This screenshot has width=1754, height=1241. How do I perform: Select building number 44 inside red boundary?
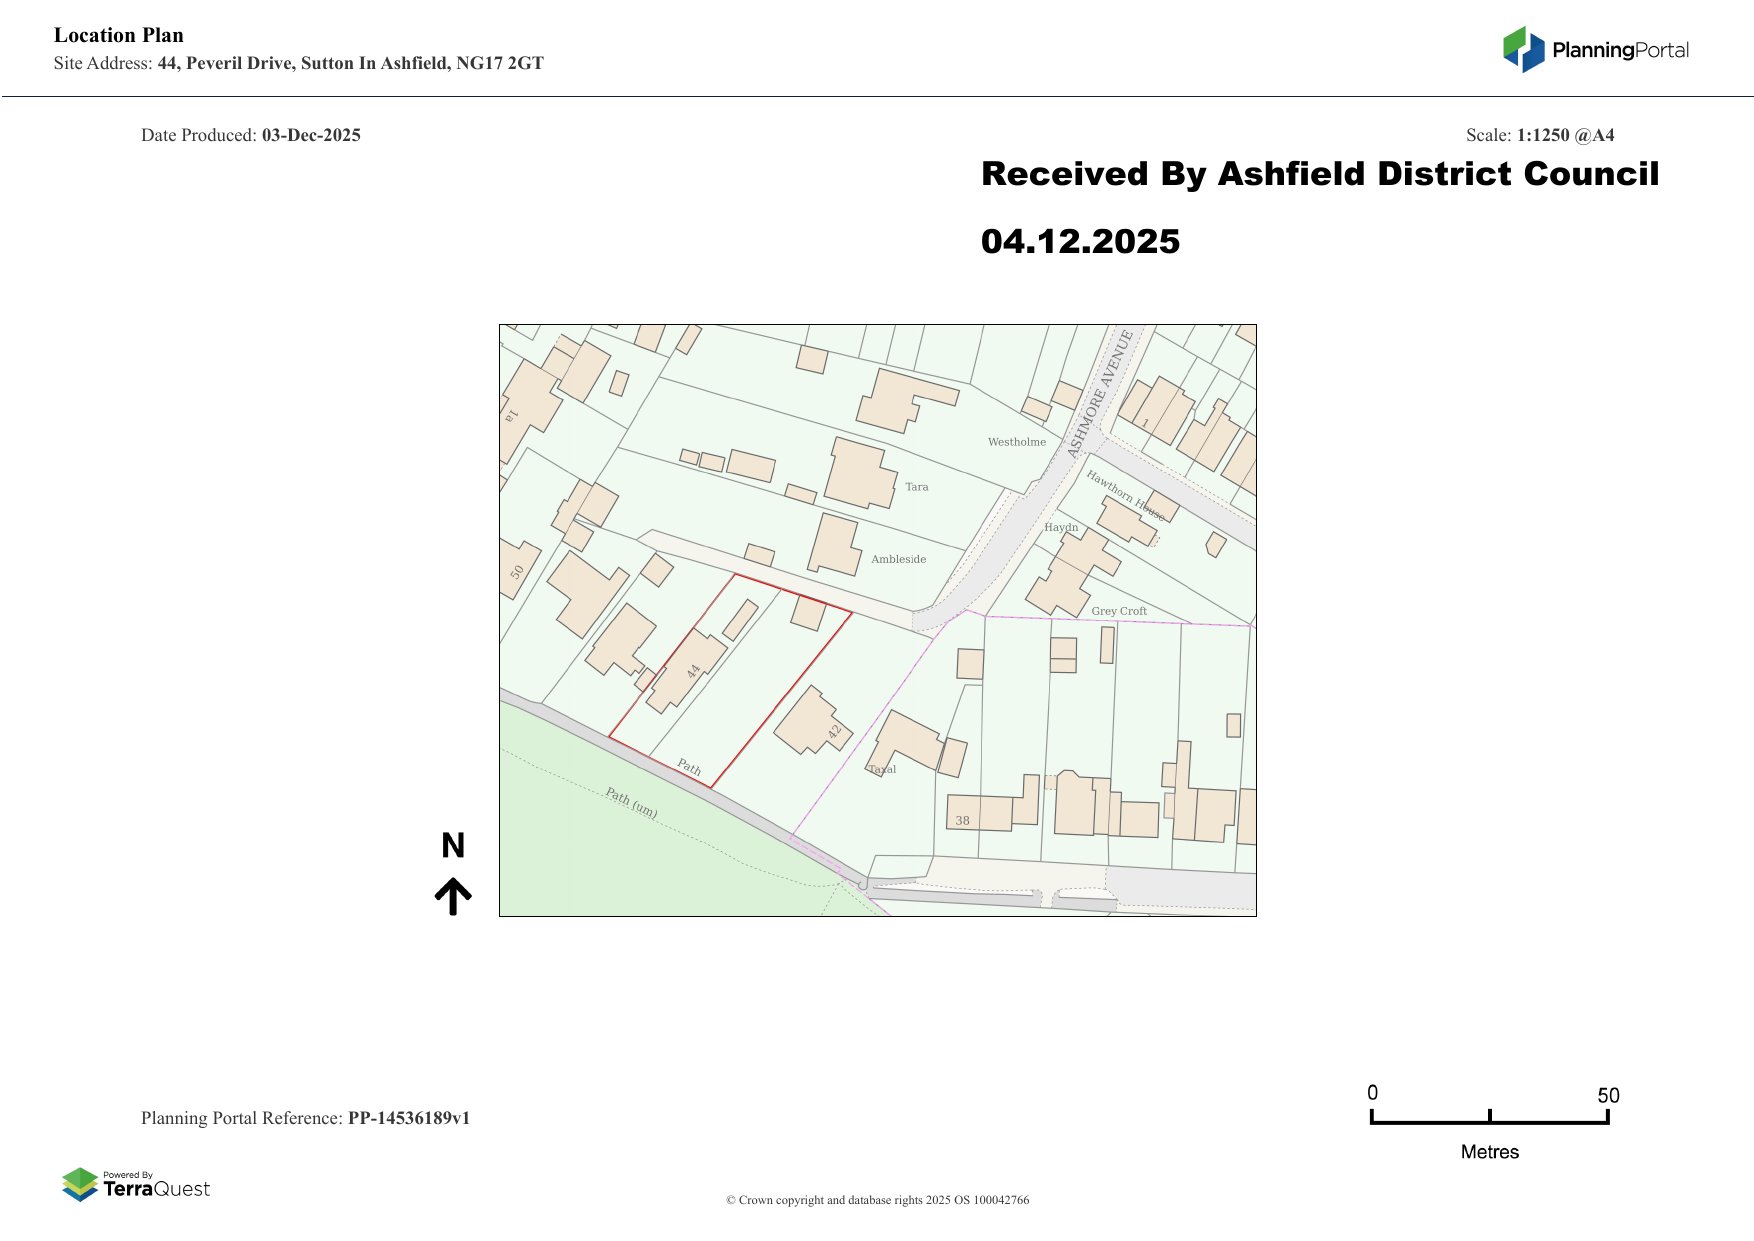pyautogui.click(x=688, y=670)
